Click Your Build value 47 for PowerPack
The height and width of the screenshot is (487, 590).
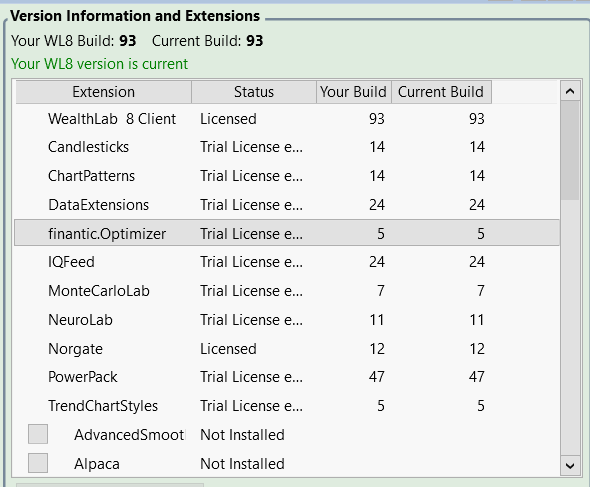[x=377, y=377]
